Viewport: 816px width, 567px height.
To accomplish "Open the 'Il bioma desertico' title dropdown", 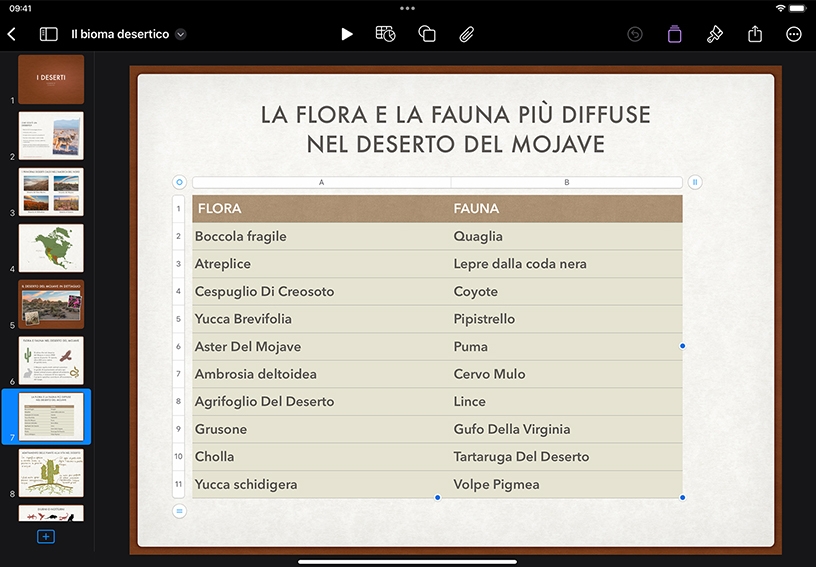I will pos(181,34).
